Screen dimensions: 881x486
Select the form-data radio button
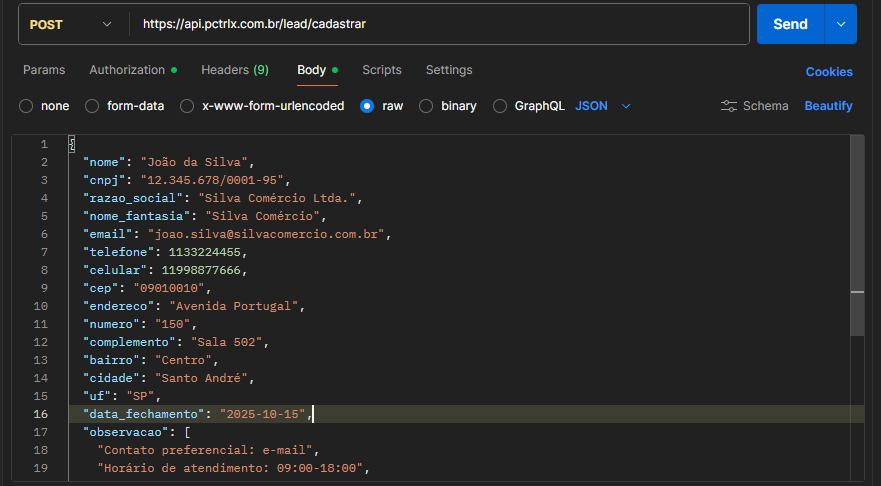(92, 106)
